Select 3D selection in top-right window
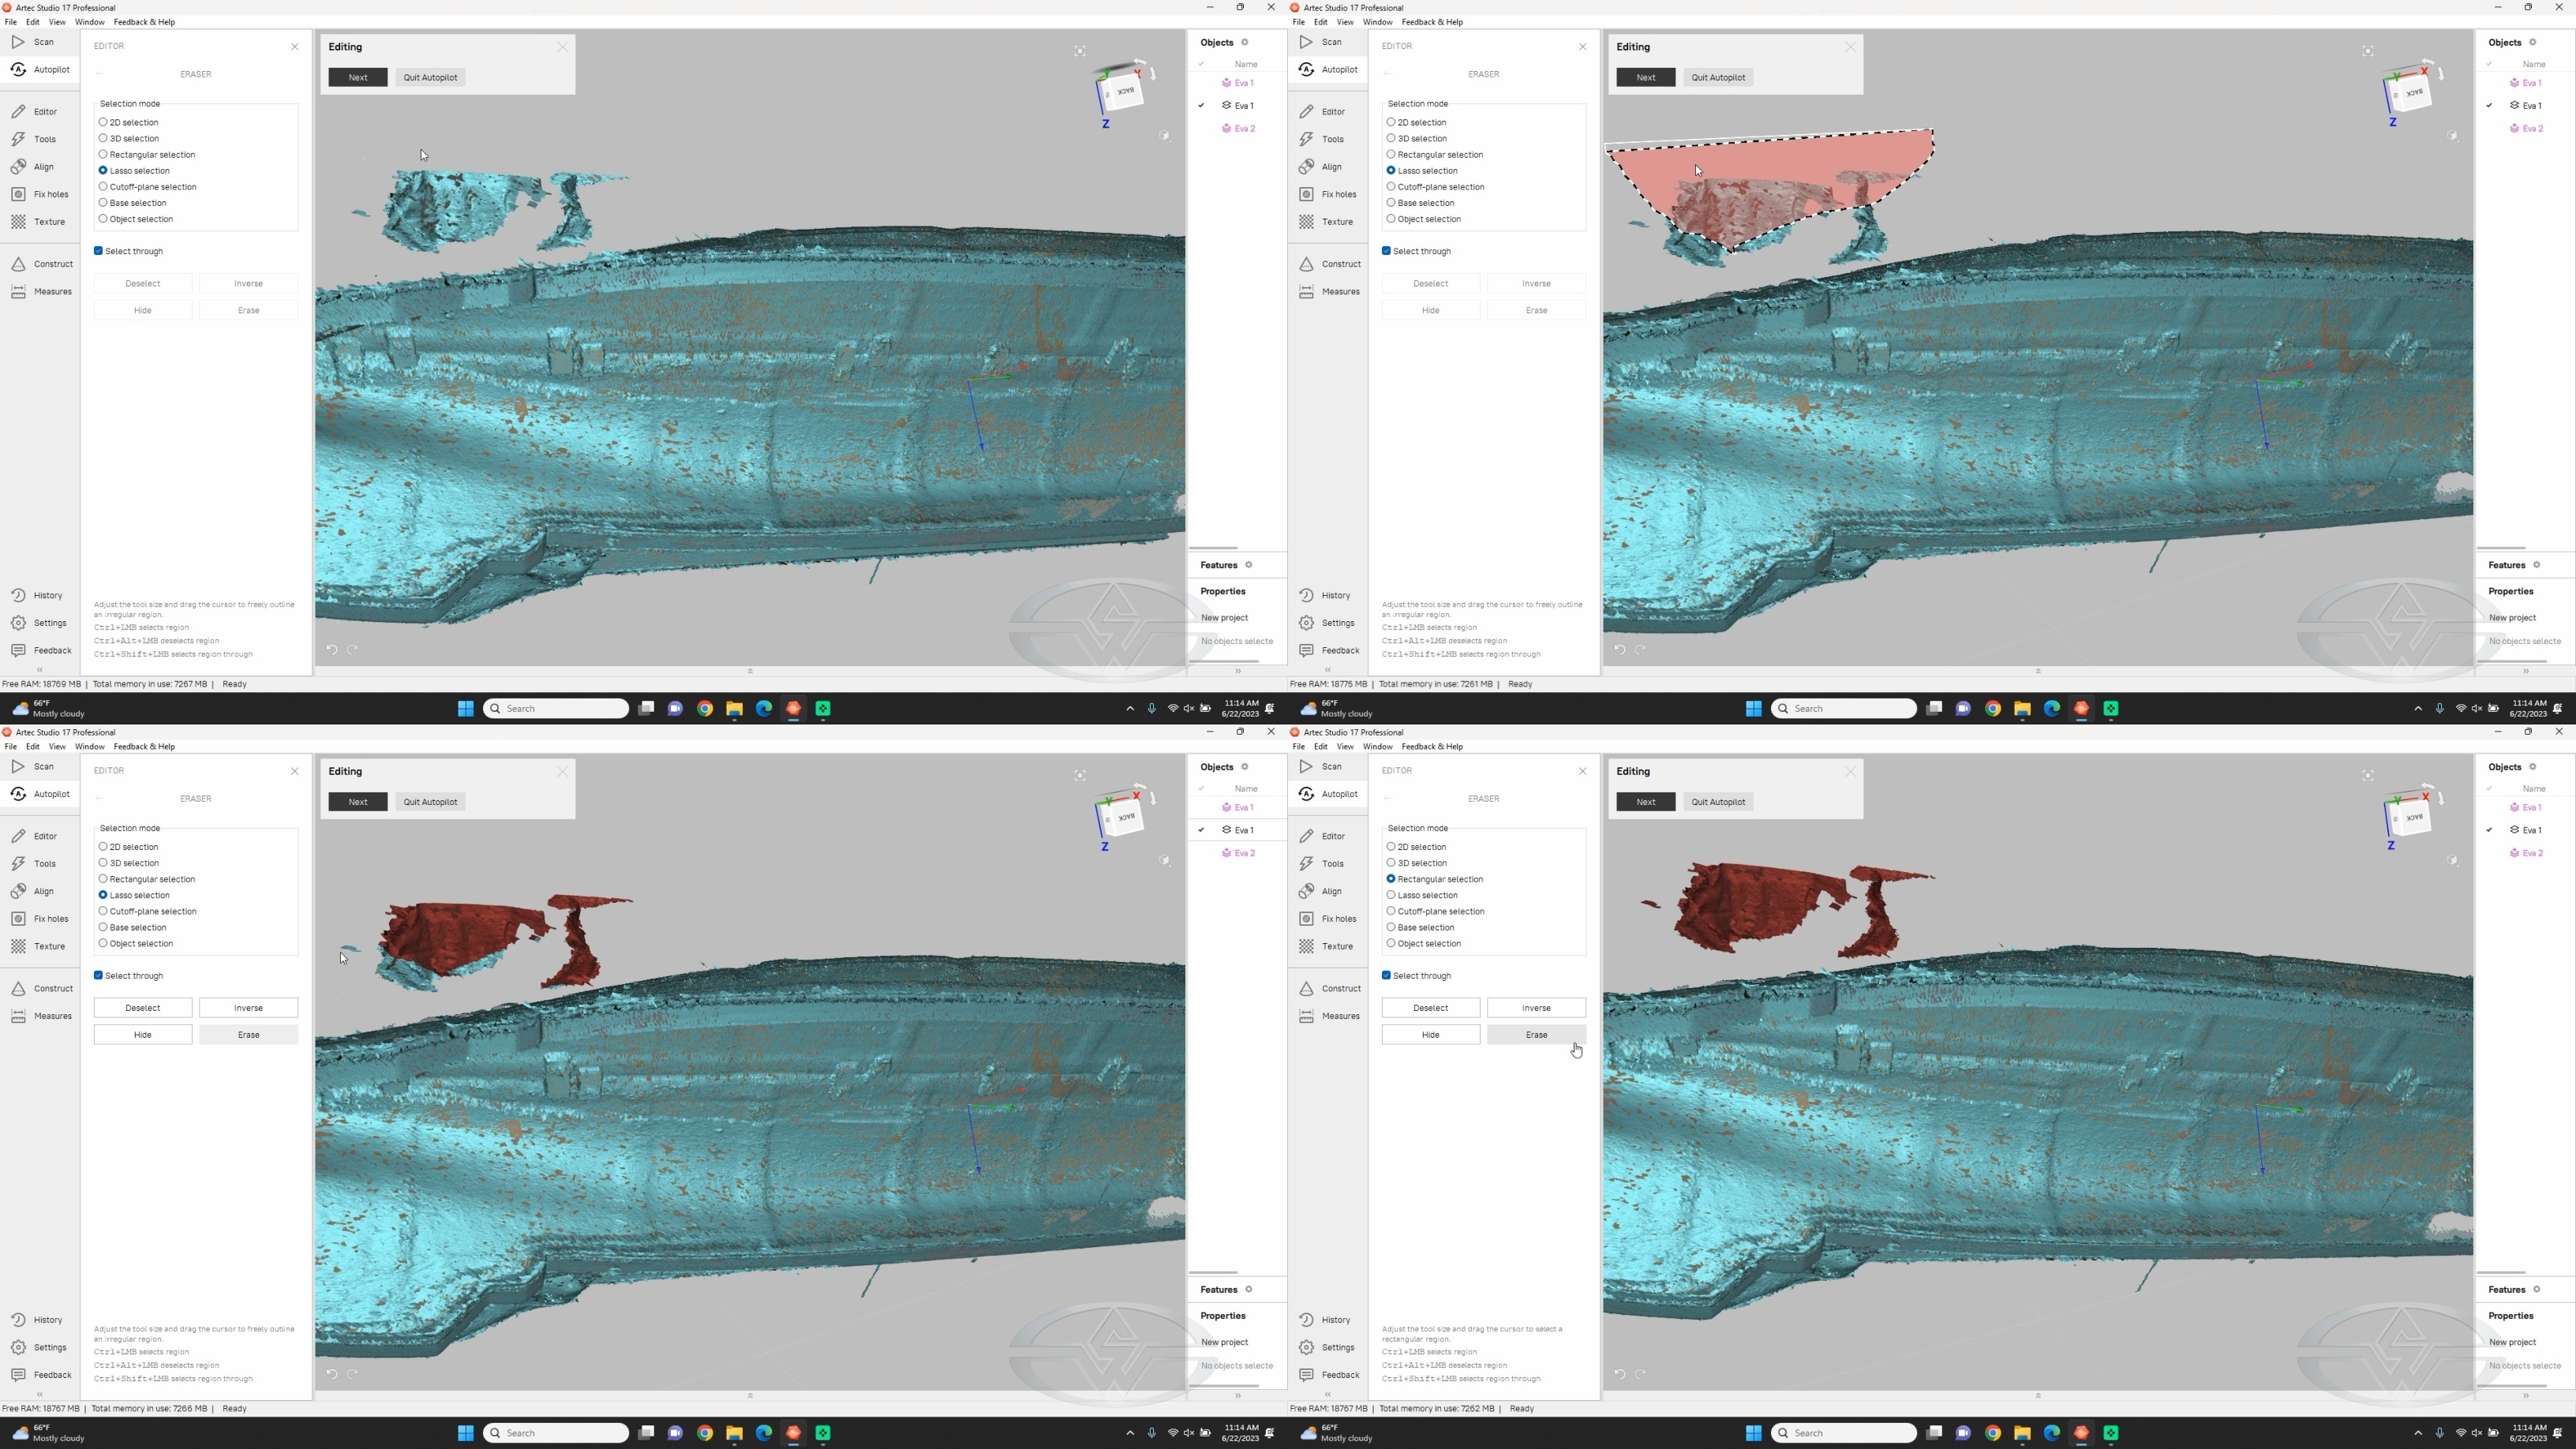Image resolution: width=2576 pixels, height=1449 pixels. (x=1417, y=138)
